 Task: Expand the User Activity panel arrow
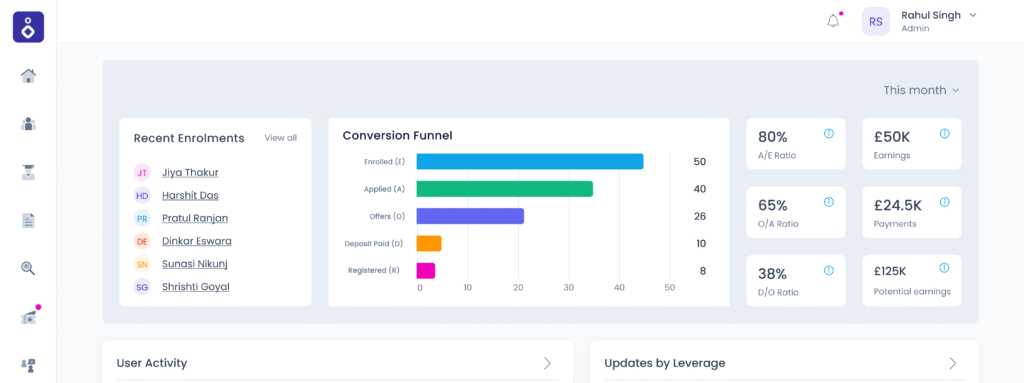pos(547,363)
